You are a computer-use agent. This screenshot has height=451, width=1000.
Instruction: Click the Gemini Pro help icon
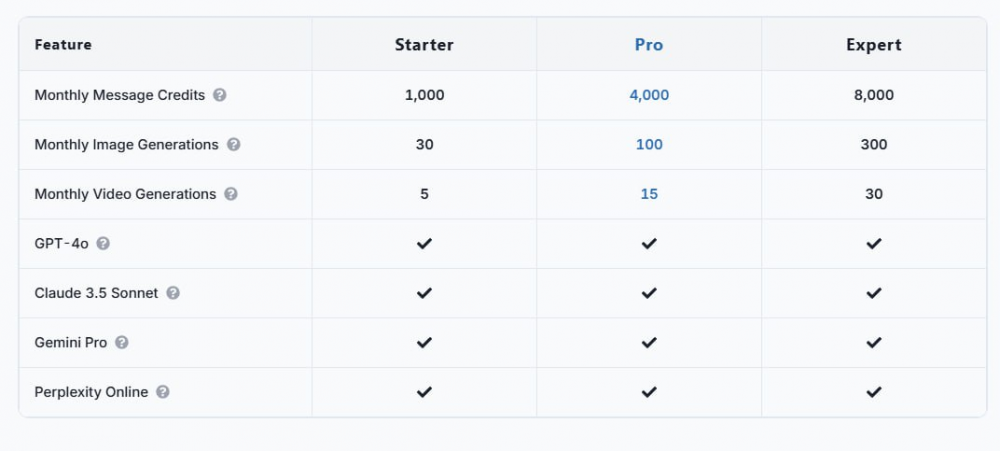coord(121,343)
